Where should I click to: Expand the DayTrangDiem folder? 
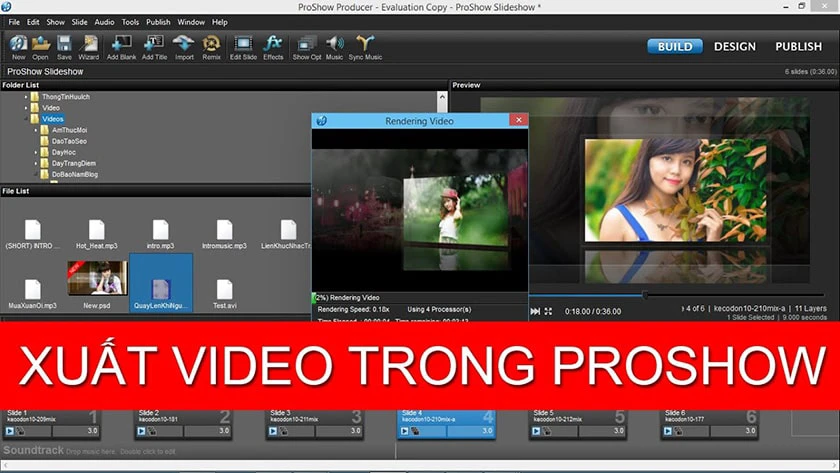coord(36,163)
